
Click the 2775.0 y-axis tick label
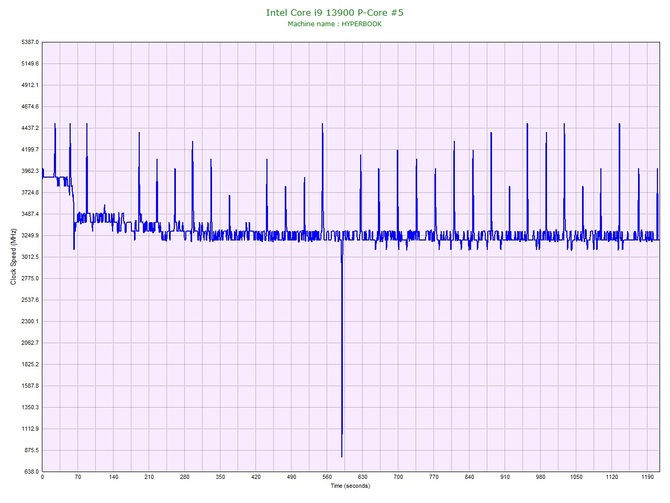tap(24, 279)
